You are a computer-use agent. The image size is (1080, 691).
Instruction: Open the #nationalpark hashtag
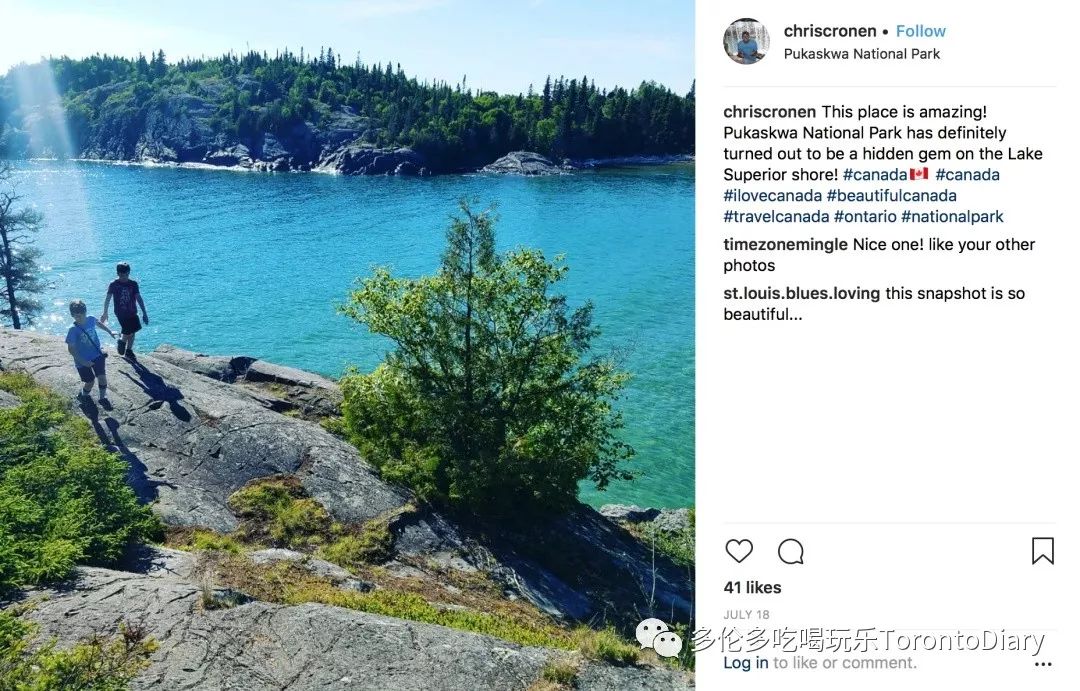953,216
